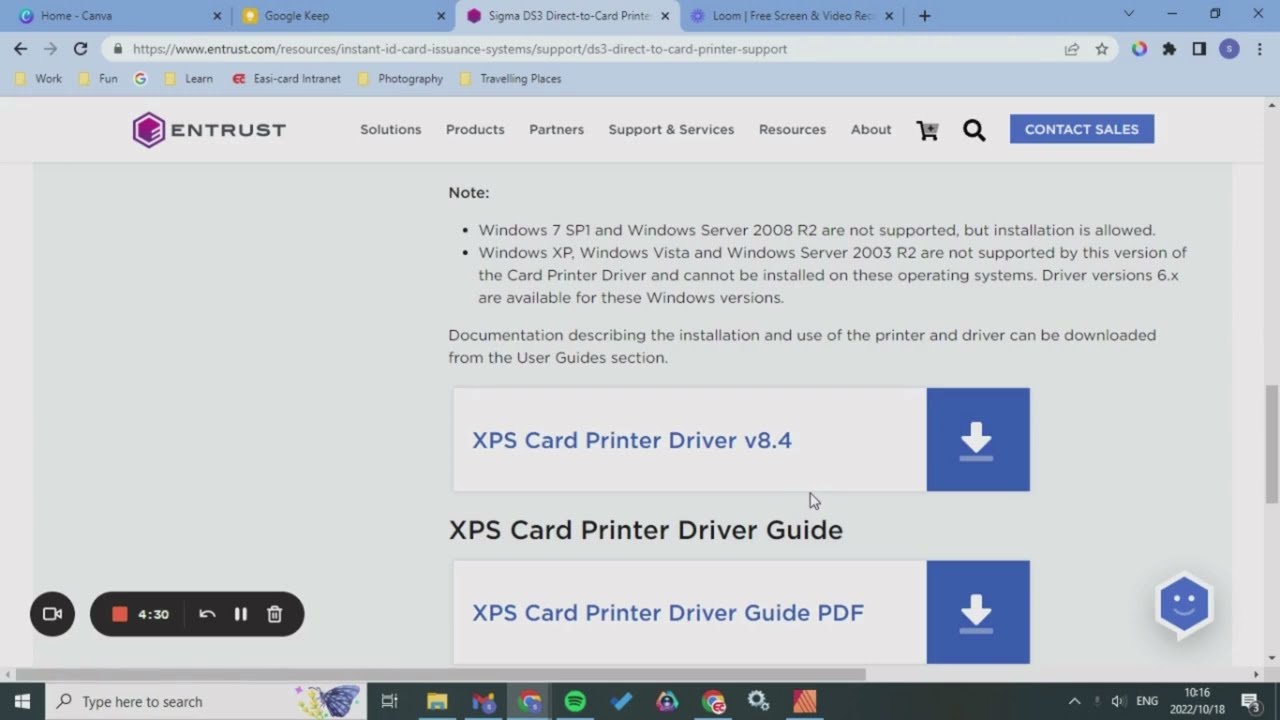This screenshot has width=1280, height=720.
Task: Click the XPS Card Printer Driver Guide heading
Action: [646, 530]
